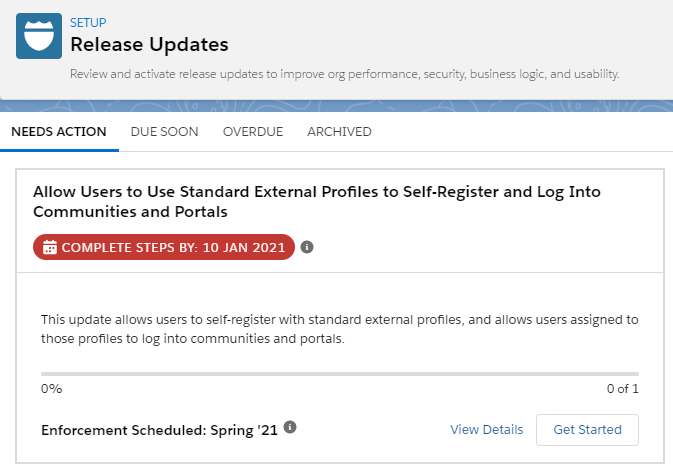Click the Get Started button
Screen dimensions: 673x473
pyautogui.click(x=587, y=429)
